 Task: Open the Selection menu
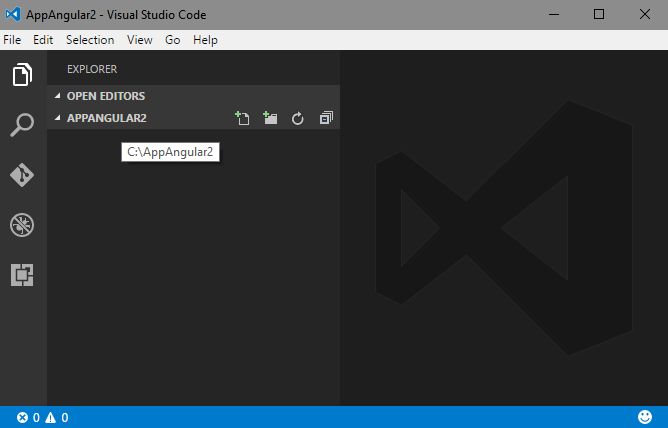pyautogui.click(x=90, y=40)
